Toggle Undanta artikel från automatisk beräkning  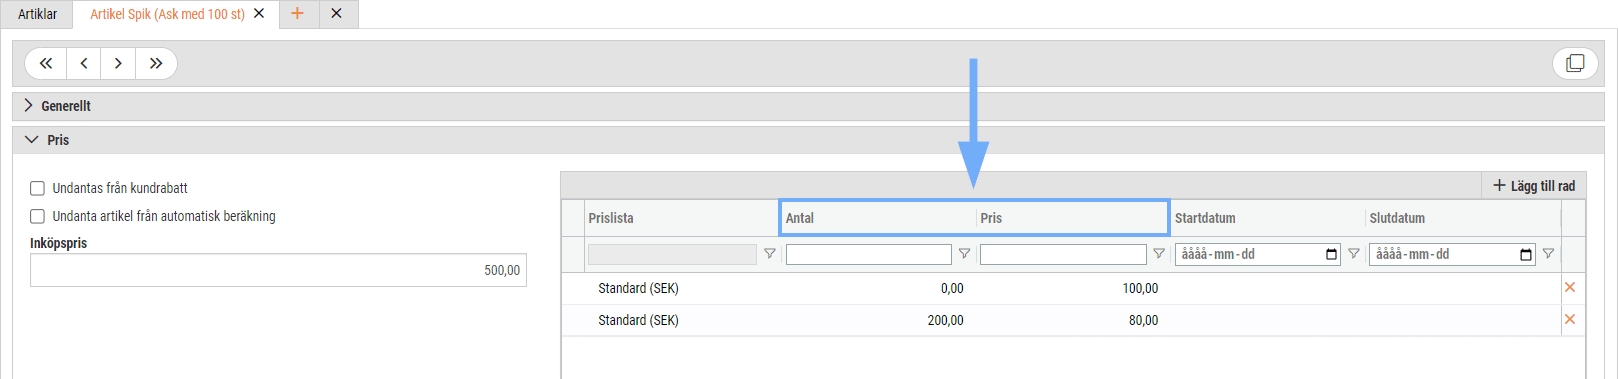point(37,216)
